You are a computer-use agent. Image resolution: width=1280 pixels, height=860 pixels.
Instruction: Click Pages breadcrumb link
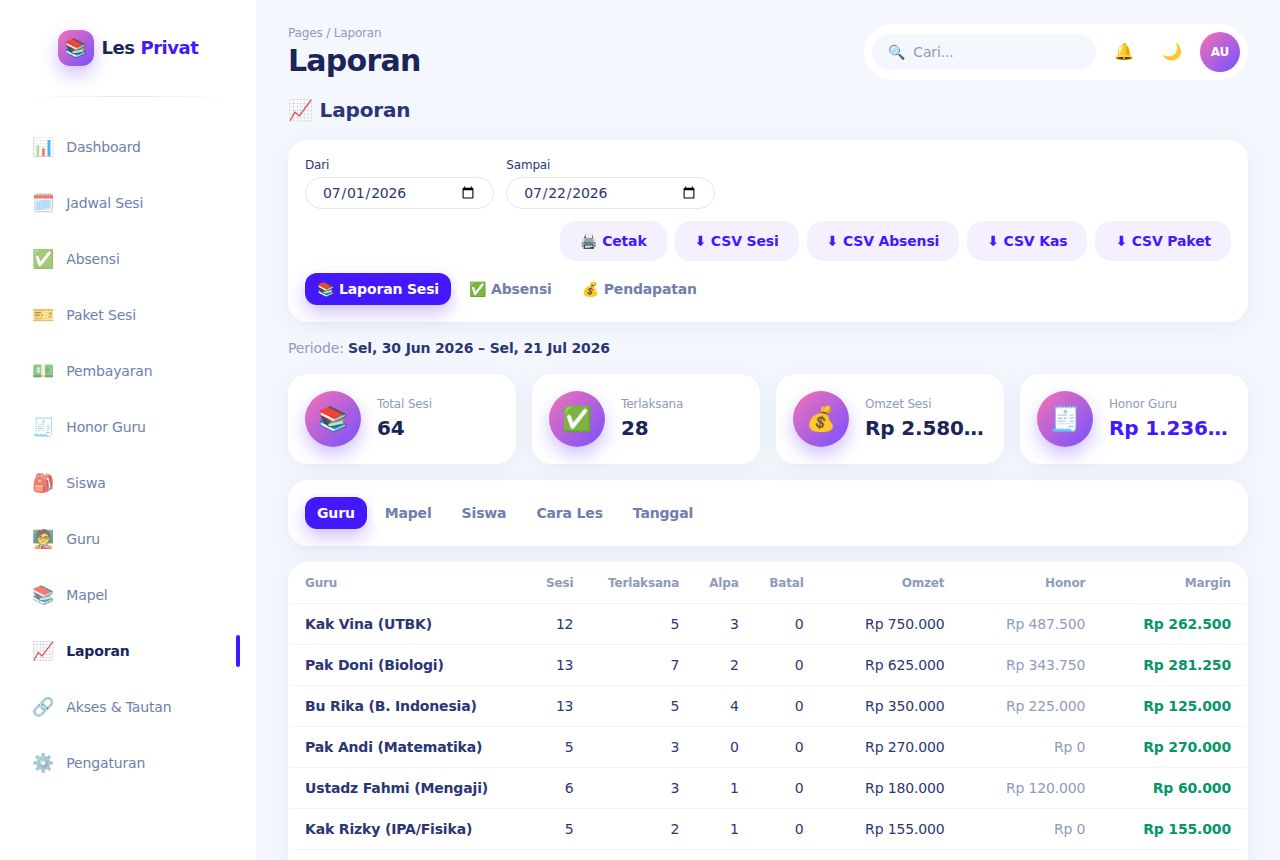click(x=305, y=33)
